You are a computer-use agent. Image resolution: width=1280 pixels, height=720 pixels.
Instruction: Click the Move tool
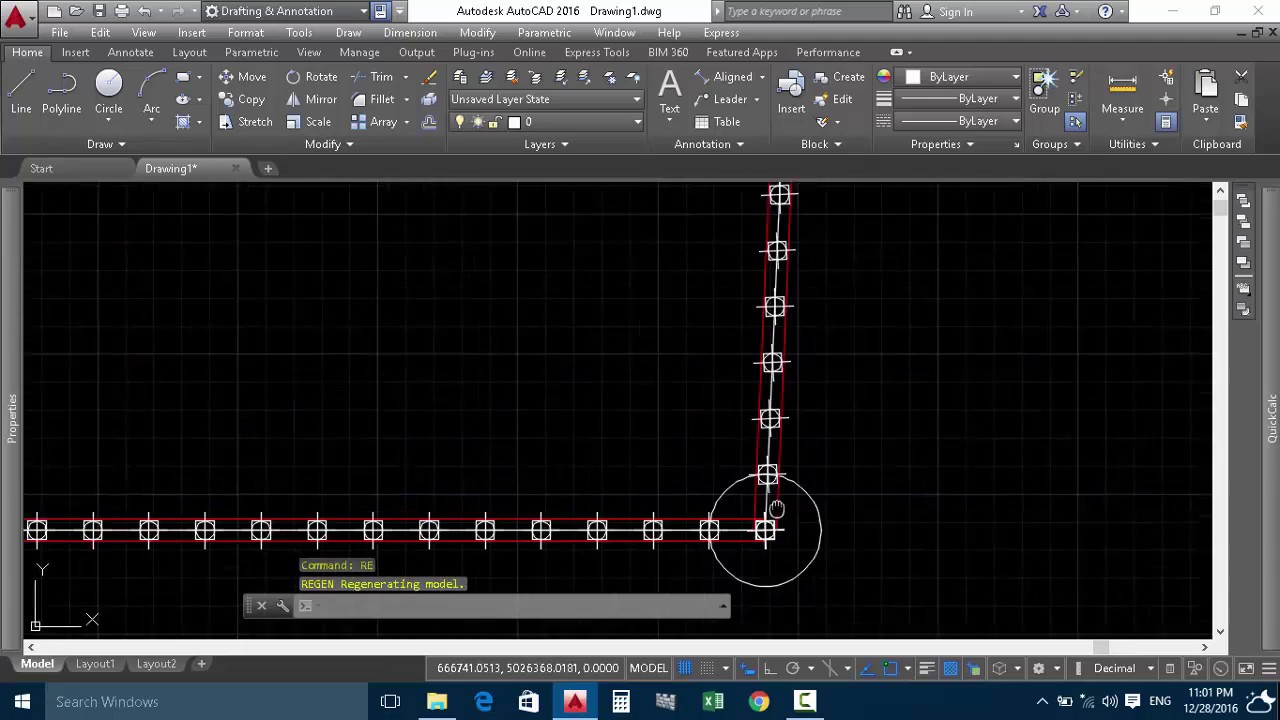coord(242,77)
